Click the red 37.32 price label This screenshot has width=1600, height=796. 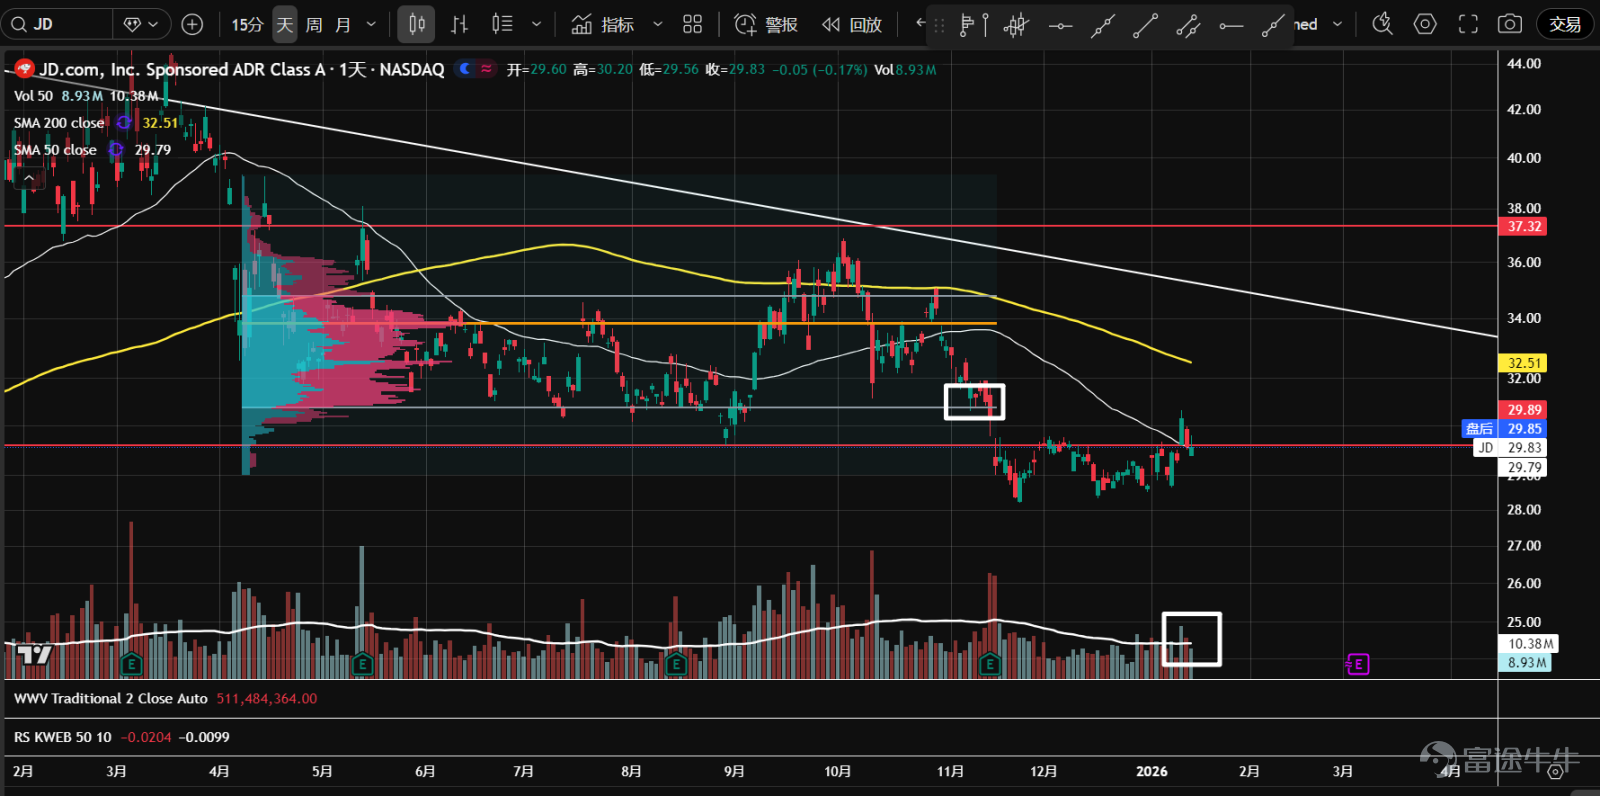click(x=1524, y=227)
